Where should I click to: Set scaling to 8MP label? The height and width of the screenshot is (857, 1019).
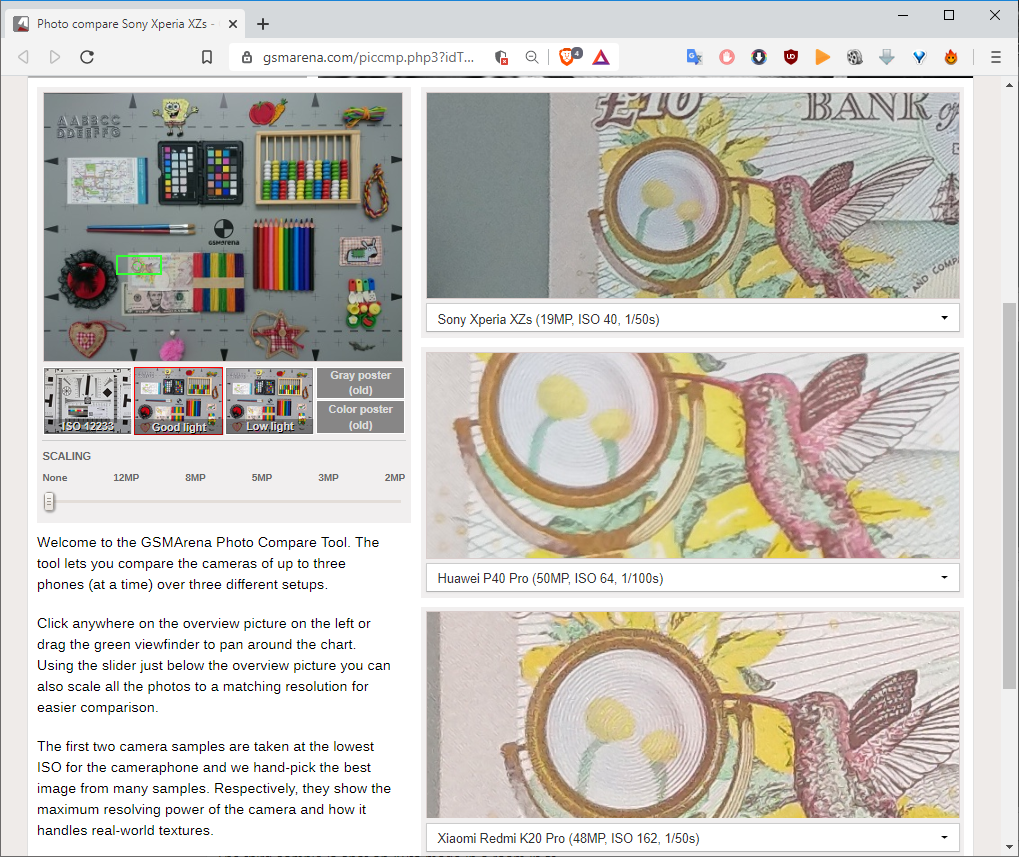195,478
